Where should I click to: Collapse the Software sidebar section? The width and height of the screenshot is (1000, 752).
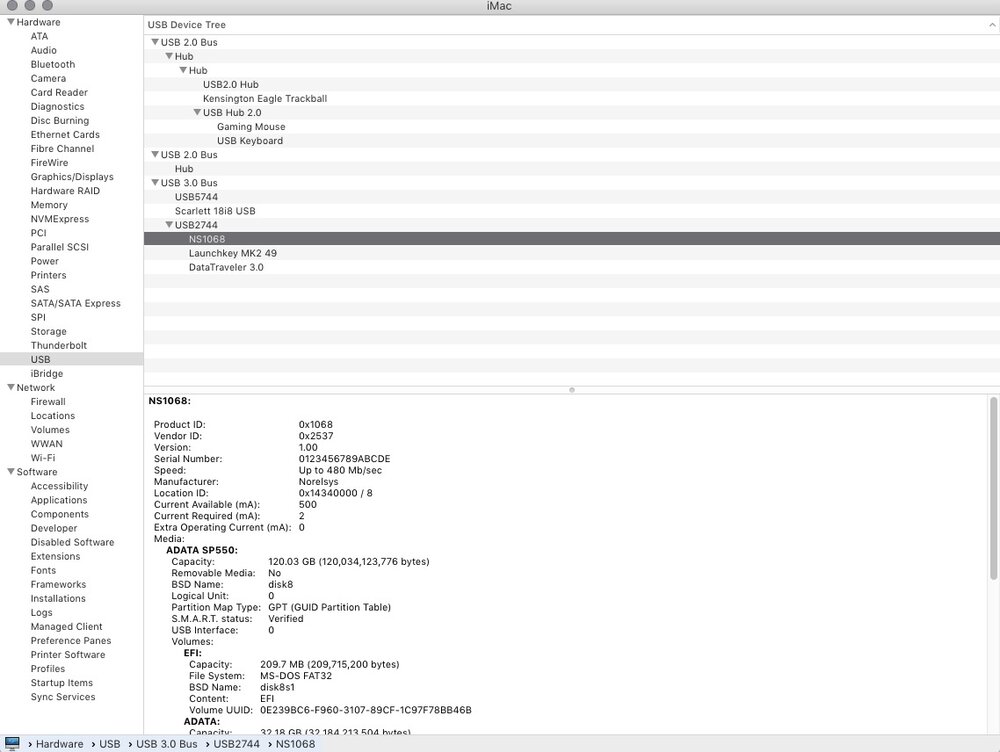point(10,472)
